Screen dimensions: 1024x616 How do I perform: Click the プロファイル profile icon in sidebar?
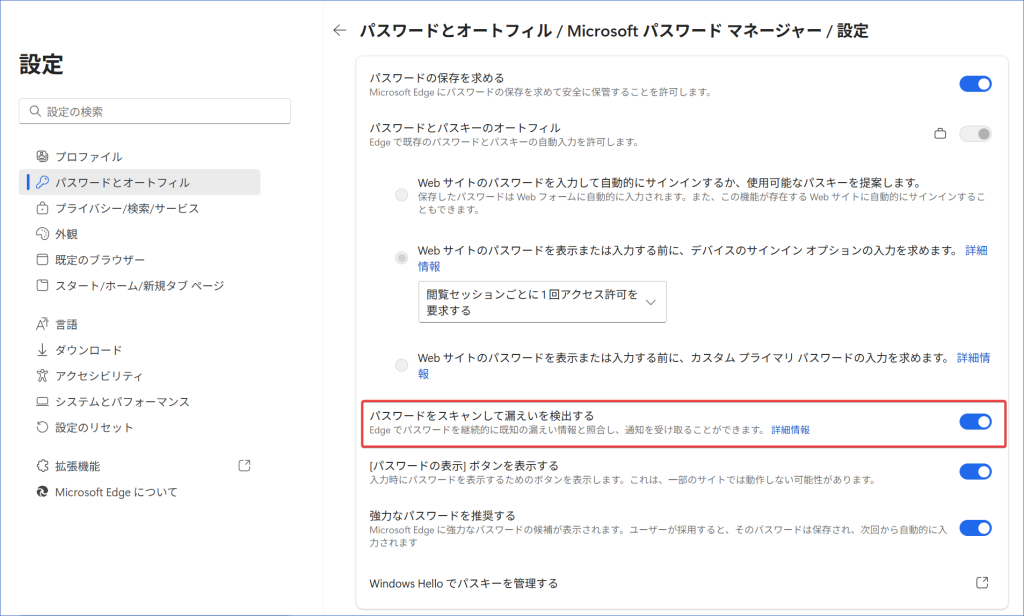click(42, 157)
